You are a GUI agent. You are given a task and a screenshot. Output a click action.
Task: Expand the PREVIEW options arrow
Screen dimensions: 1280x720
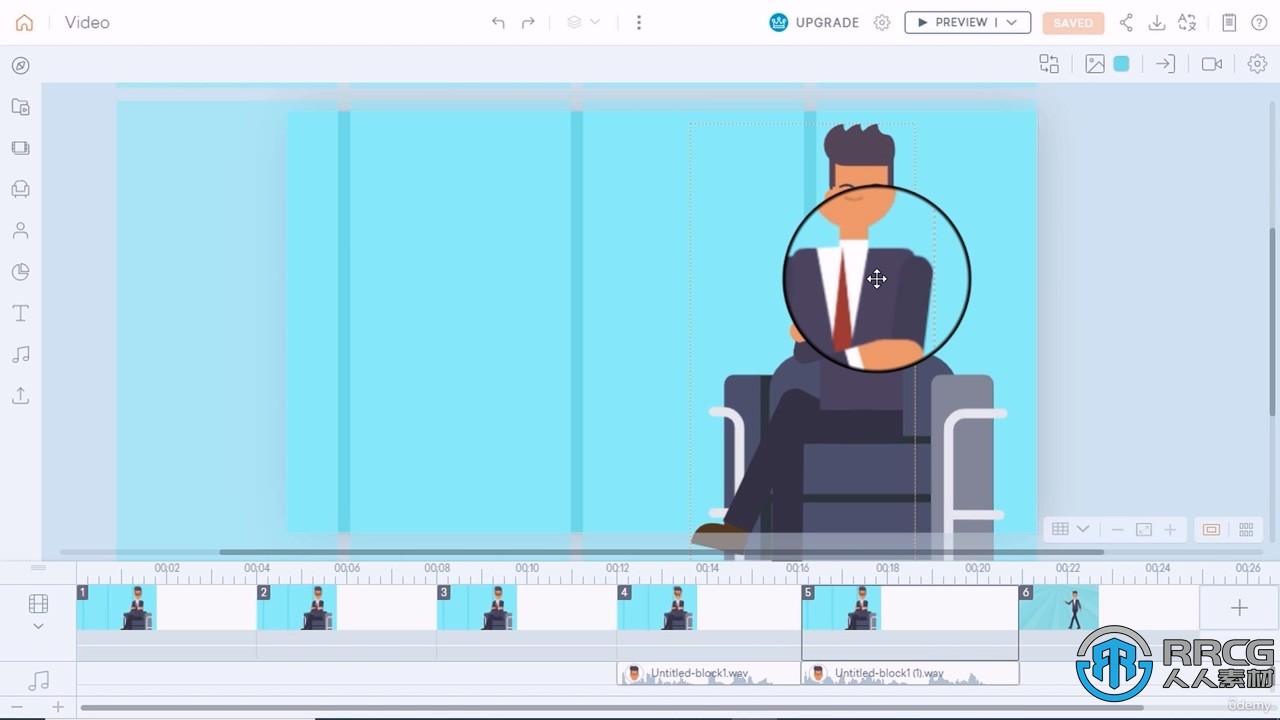(1013, 22)
